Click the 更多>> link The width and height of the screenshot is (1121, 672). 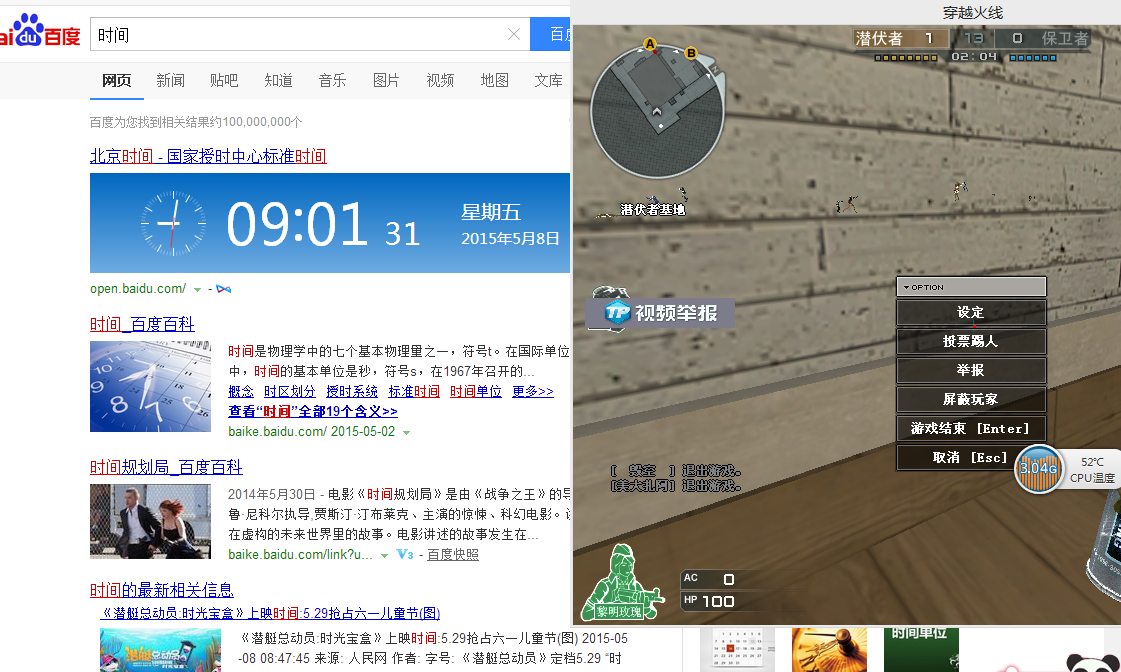(x=533, y=392)
